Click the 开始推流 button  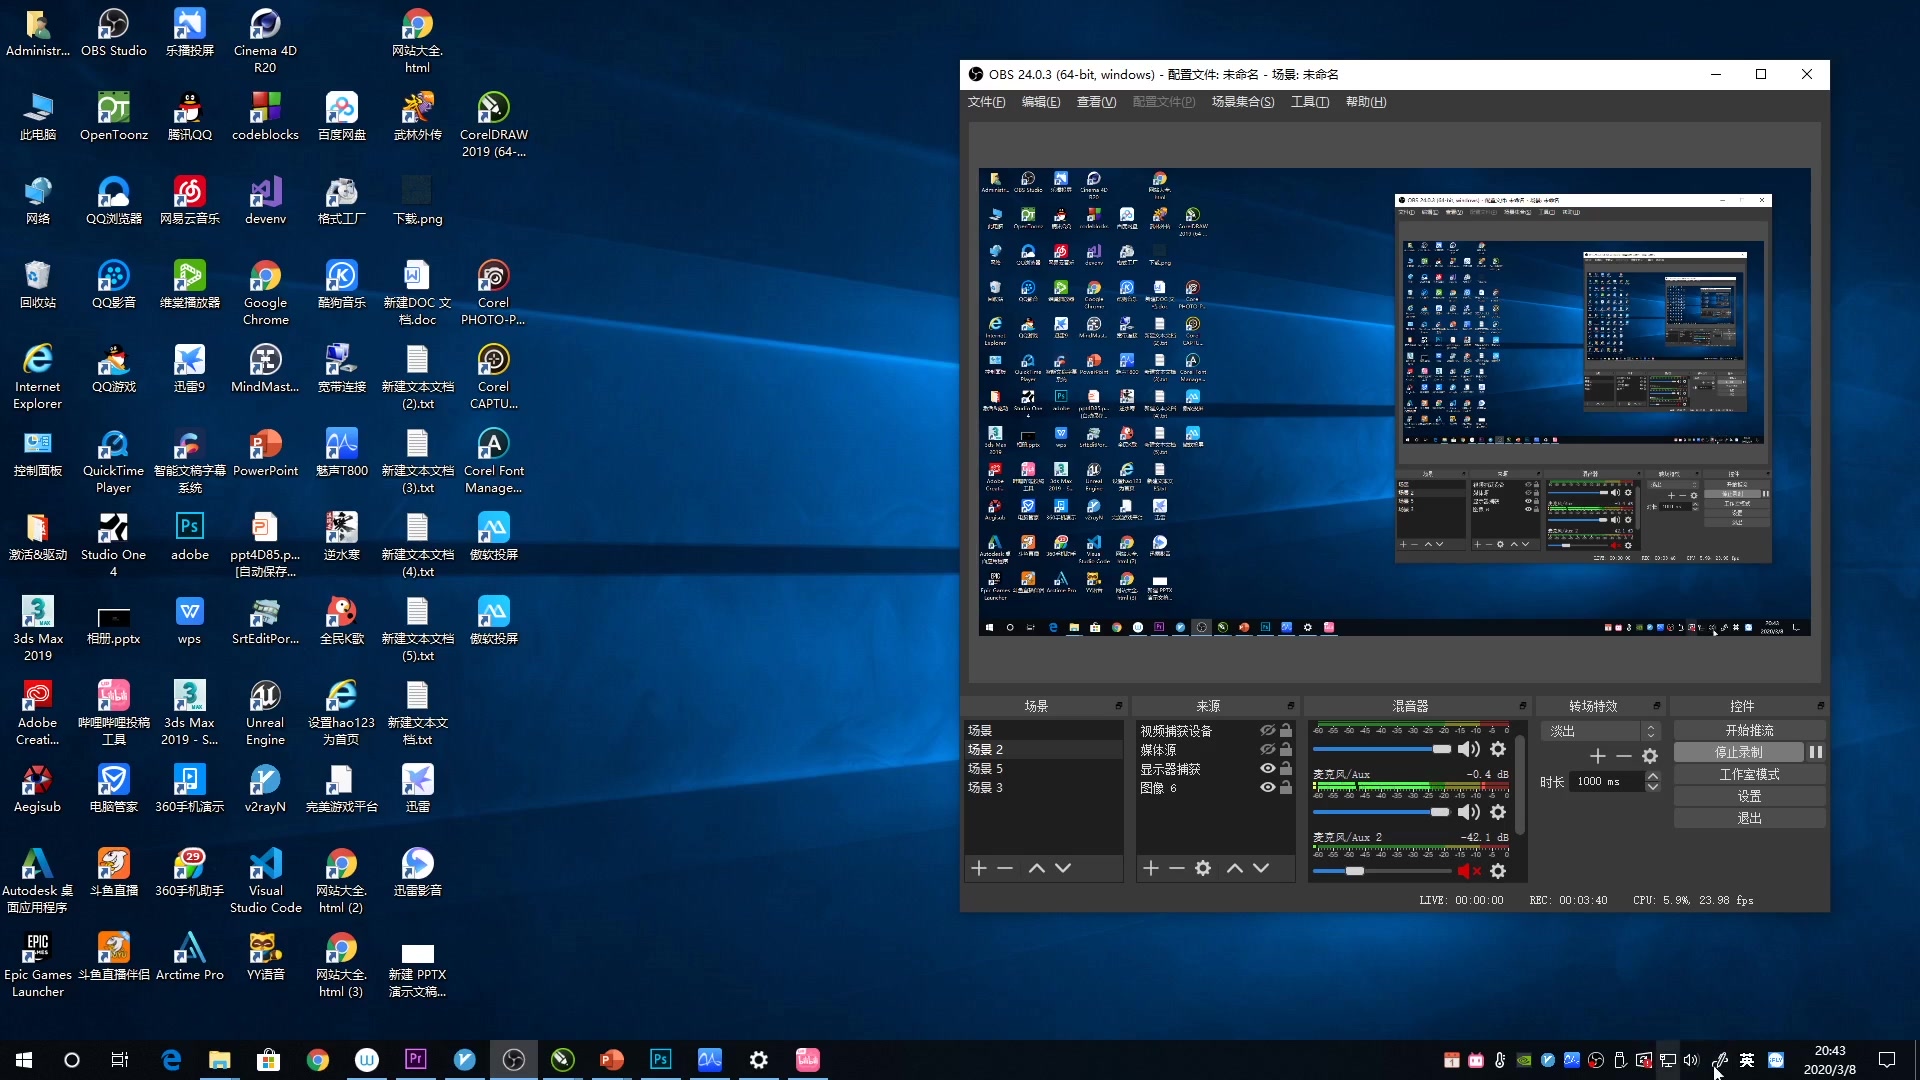point(1749,730)
